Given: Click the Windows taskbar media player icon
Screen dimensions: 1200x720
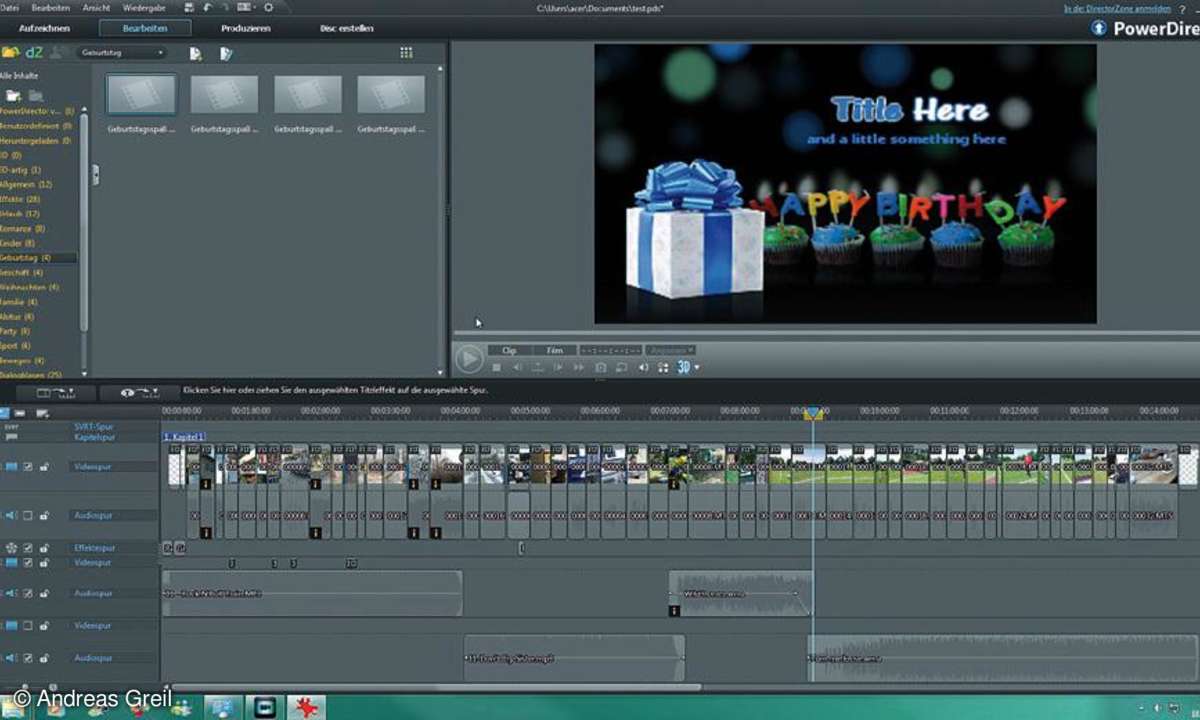Looking at the screenshot, I should (x=264, y=707).
